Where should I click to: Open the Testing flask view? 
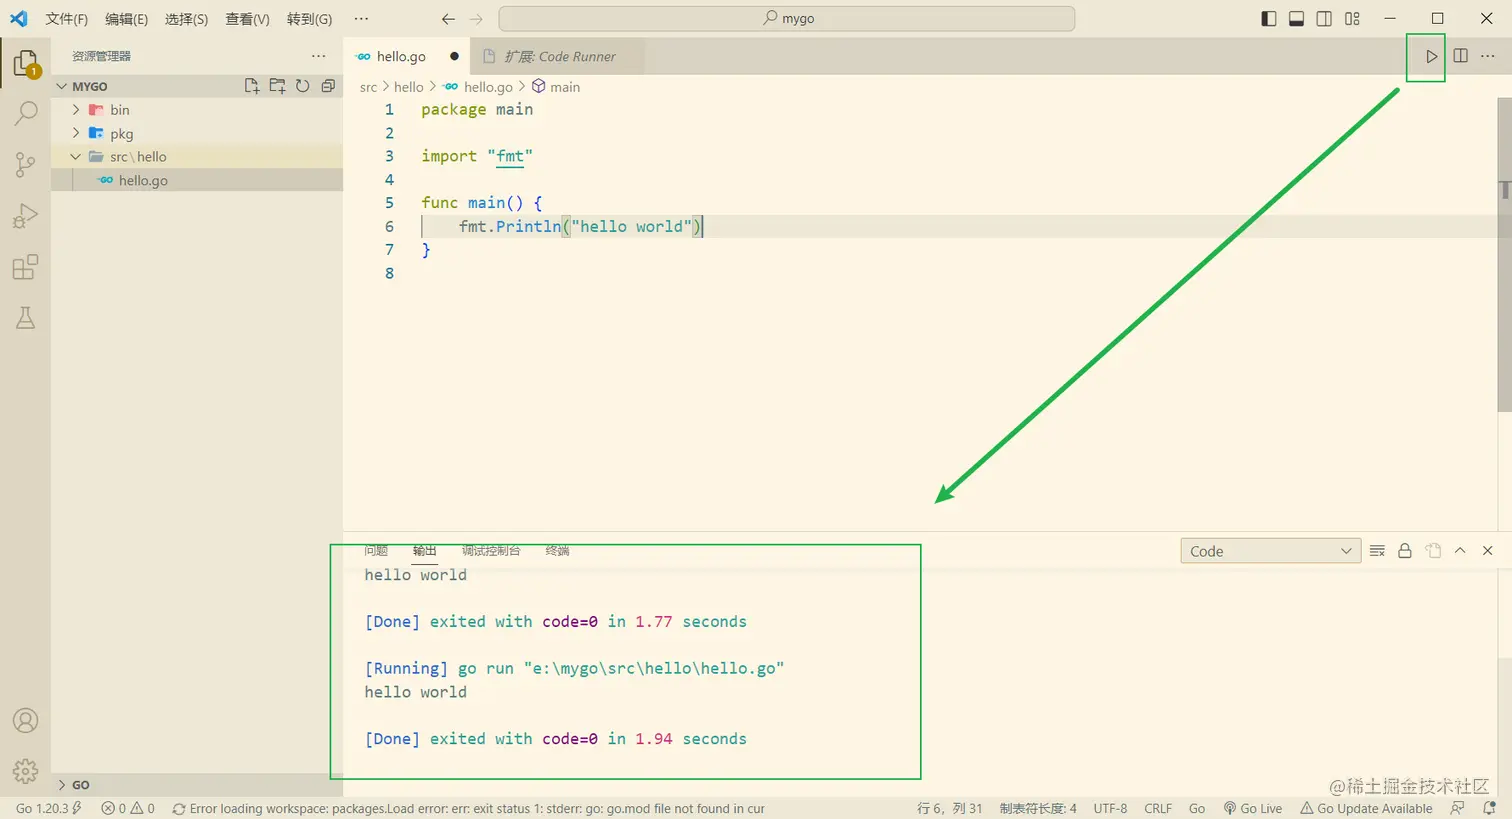pyautogui.click(x=26, y=318)
